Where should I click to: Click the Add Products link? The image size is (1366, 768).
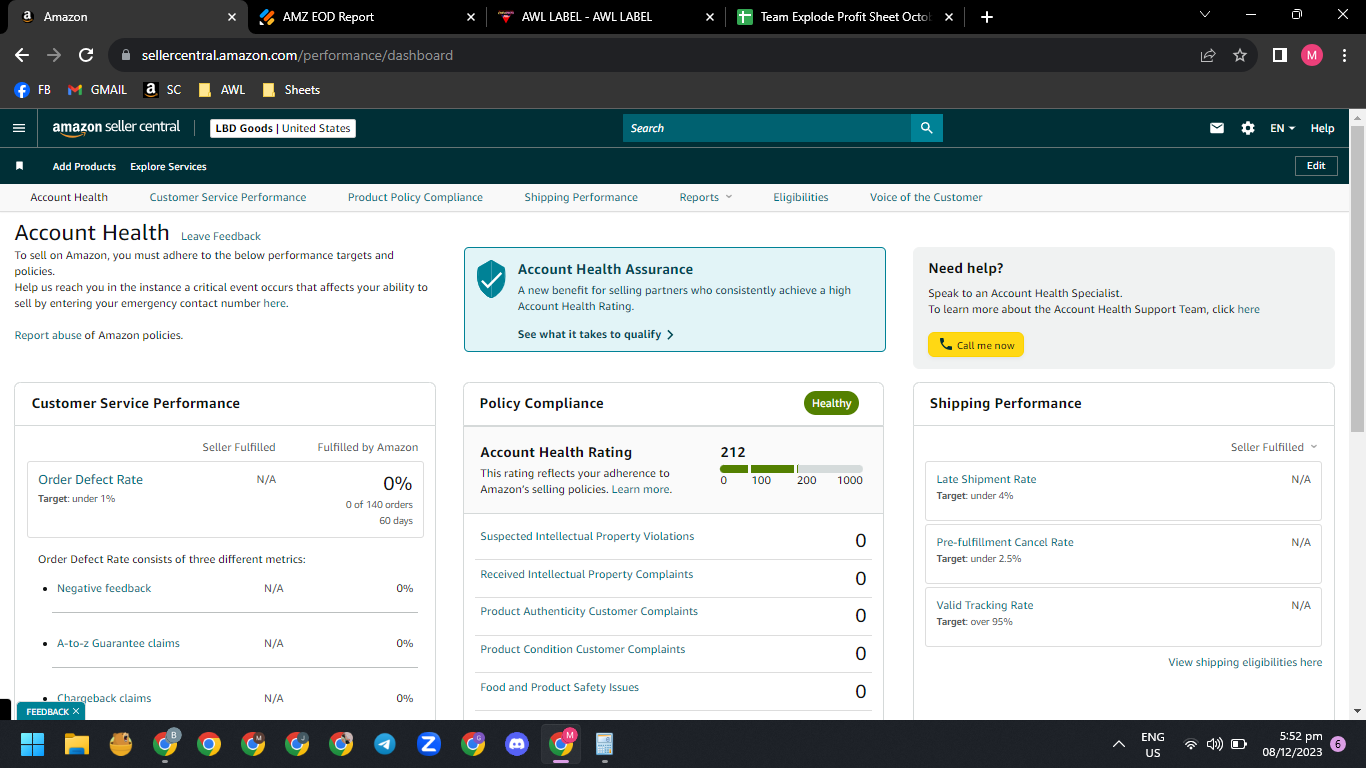click(x=84, y=166)
